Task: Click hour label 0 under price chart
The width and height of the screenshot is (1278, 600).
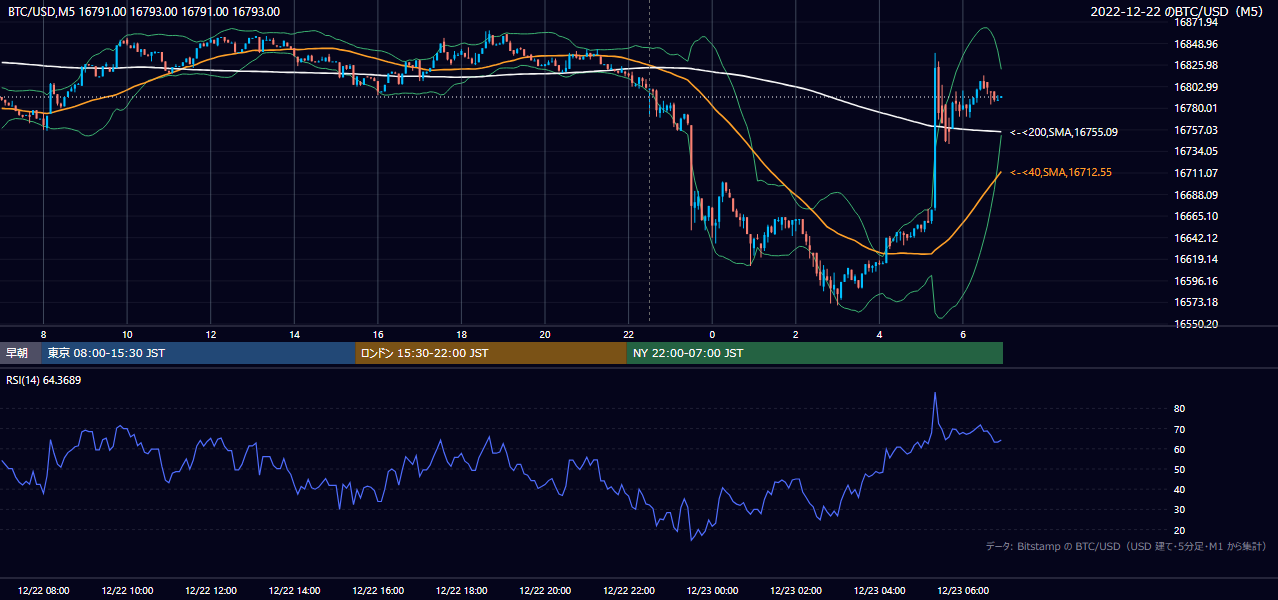Action: pyautogui.click(x=712, y=334)
